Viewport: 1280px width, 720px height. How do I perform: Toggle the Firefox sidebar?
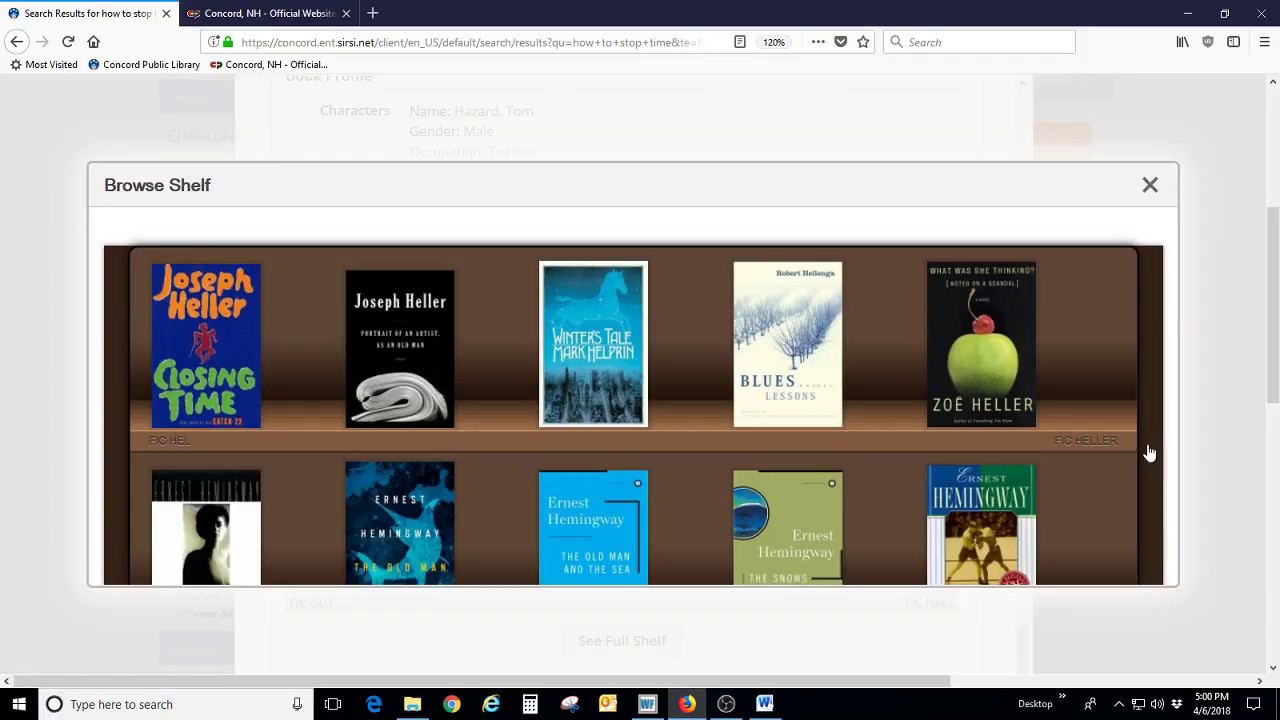click(1233, 42)
